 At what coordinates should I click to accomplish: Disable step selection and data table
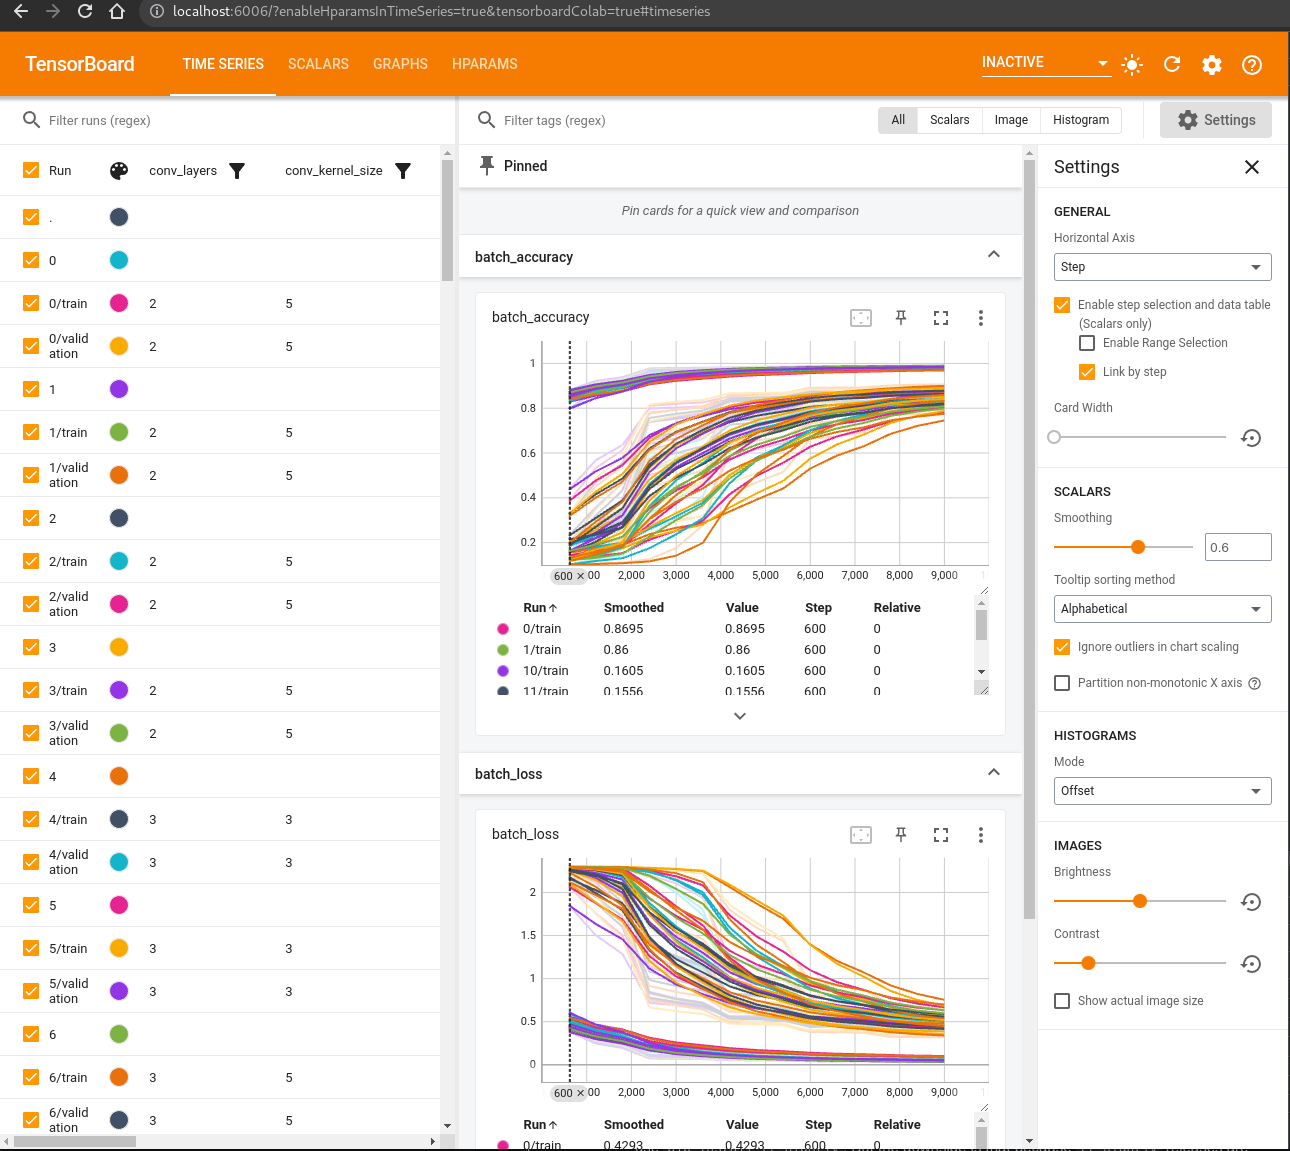click(x=1062, y=305)
